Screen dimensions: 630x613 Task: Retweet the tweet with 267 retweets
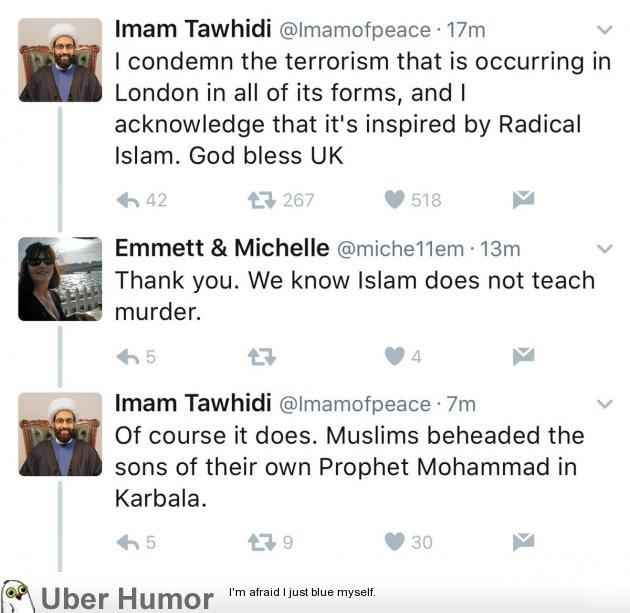pyautogui.click(x=262, y=200)
